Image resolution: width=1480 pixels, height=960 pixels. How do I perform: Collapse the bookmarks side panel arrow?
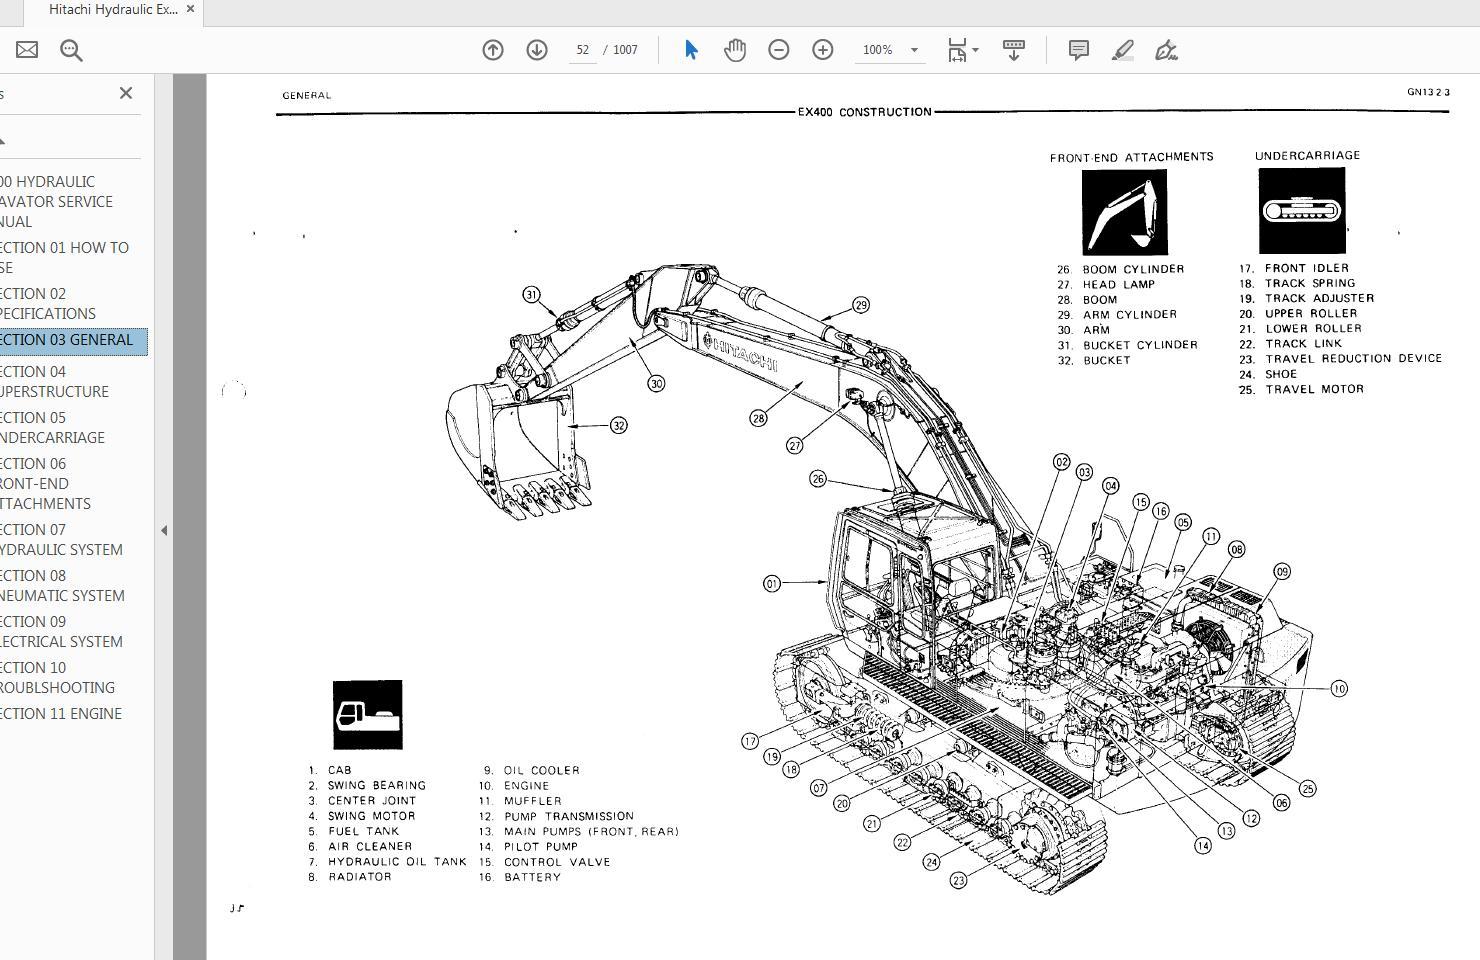click(x=164, y=530)
